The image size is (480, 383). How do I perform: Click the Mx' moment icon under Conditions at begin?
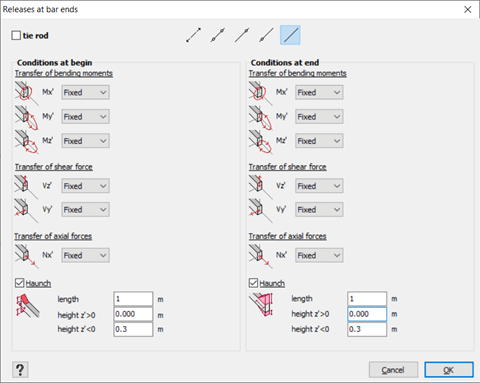[x=26, y=93]
